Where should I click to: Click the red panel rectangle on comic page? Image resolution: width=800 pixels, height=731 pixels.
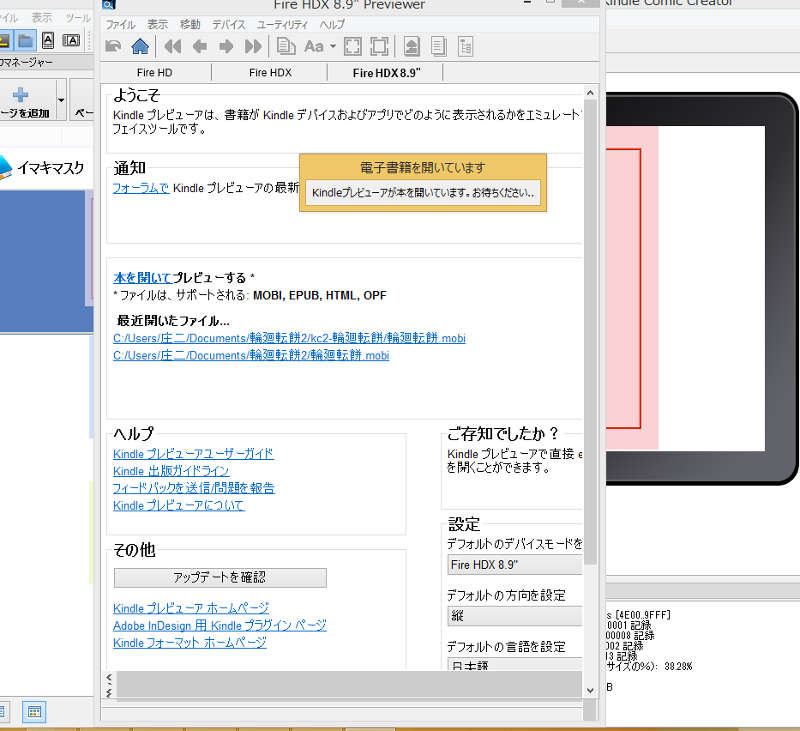pos(623,288)
